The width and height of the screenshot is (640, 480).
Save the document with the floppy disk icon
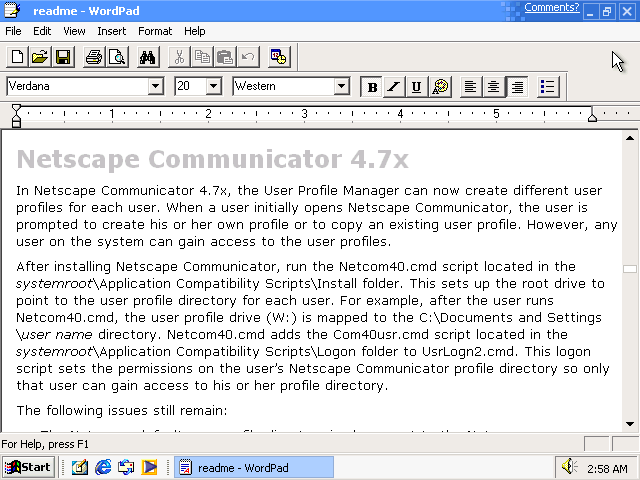tap(63, 57)
